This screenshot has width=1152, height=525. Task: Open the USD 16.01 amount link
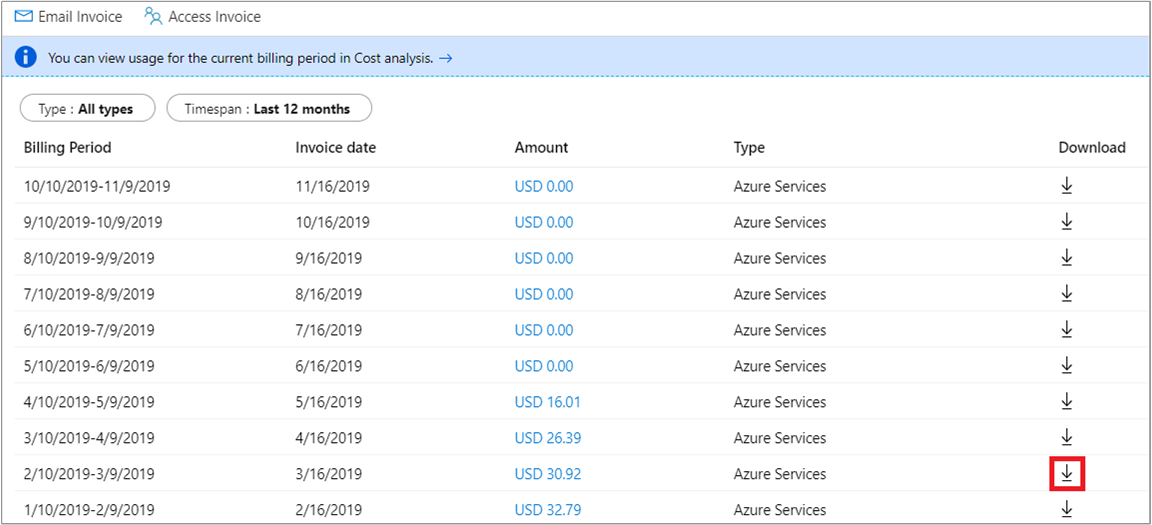tap(547, 402)
